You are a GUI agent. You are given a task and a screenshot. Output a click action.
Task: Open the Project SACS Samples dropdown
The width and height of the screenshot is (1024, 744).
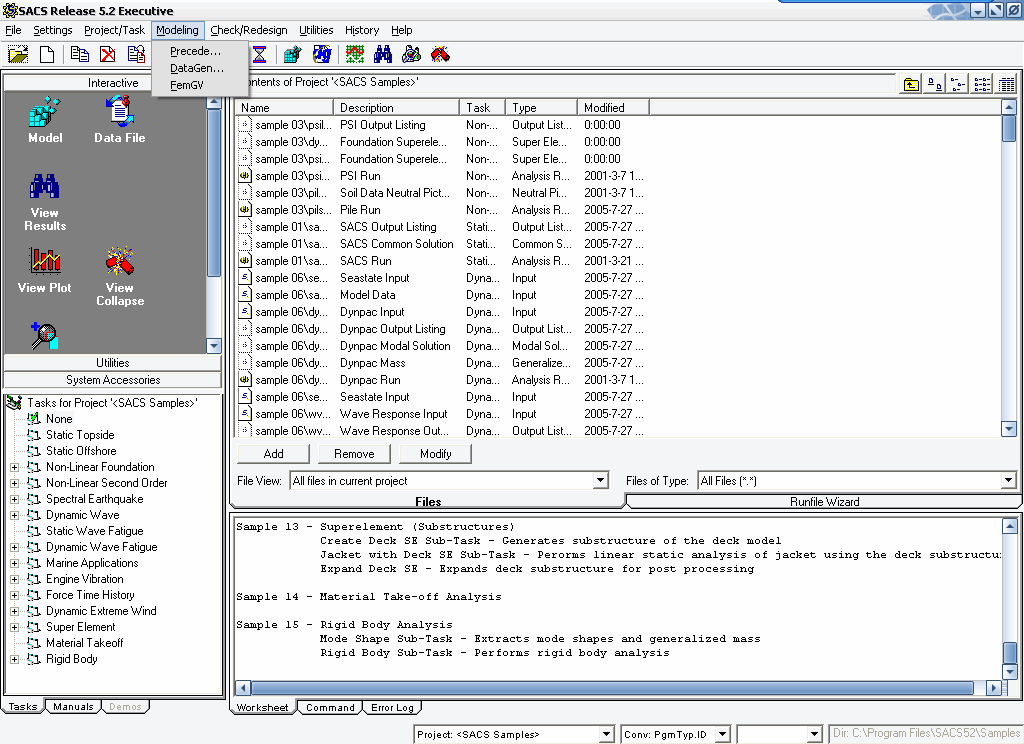pyautogui.click(x=607, y=734)
